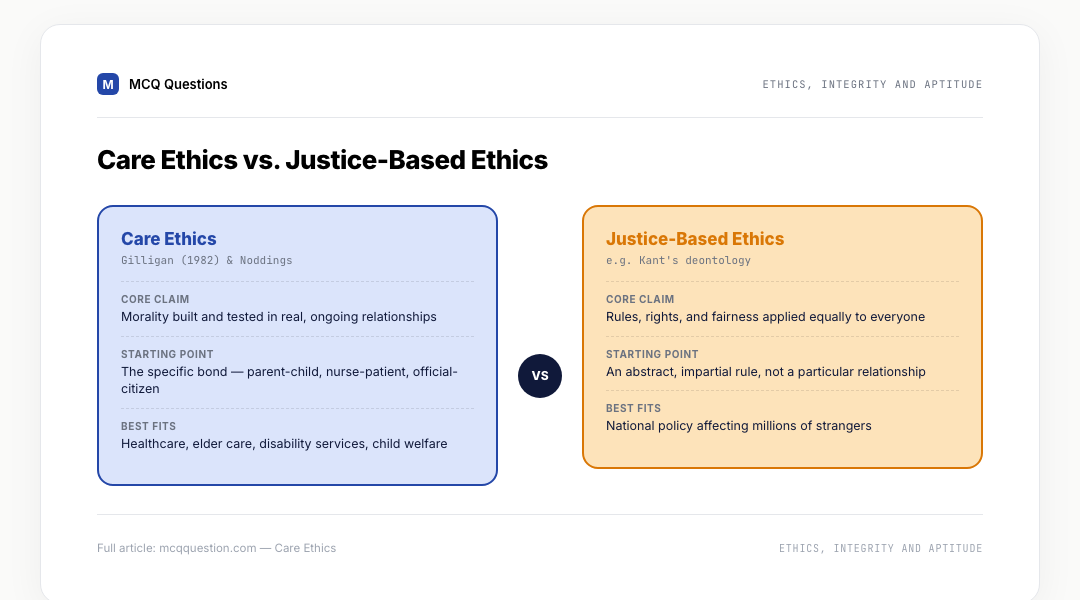Click the blue M logo icon
The width and height of the screenshot is (1080, 600).
(x=107, y=84)
